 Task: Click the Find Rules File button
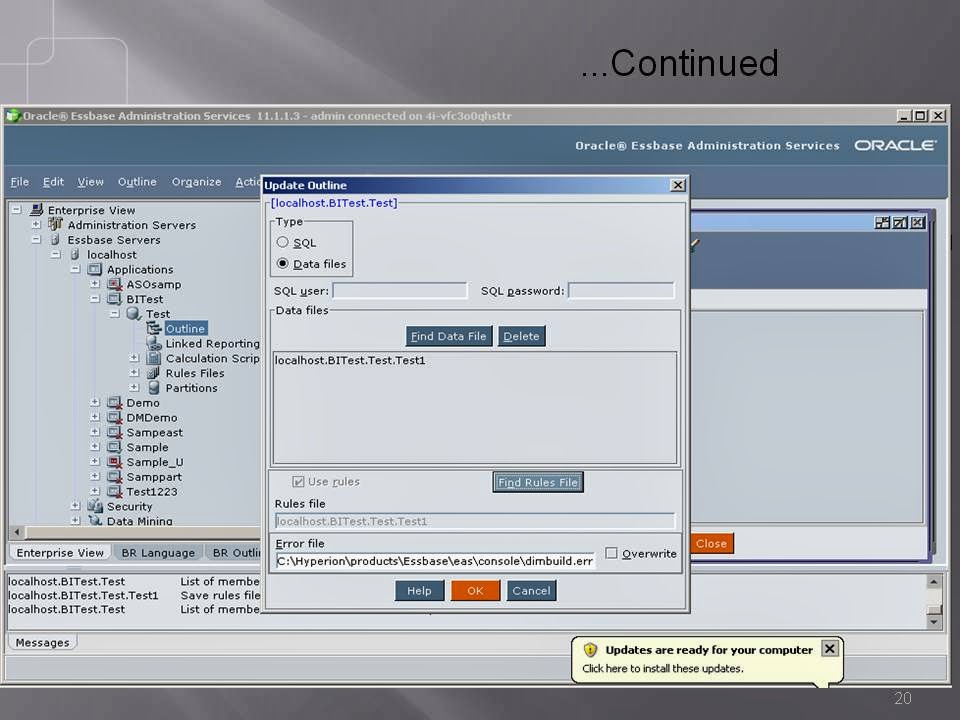tap(538, 482)
